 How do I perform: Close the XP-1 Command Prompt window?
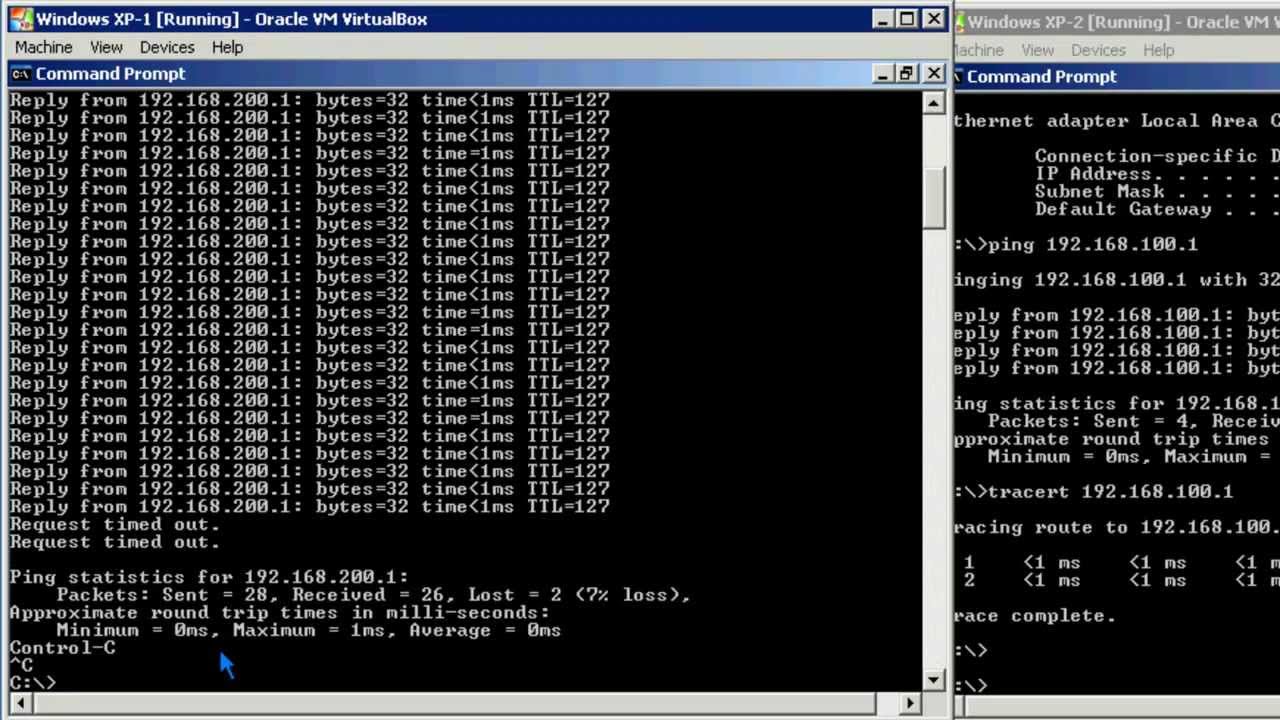click(933, 74)
